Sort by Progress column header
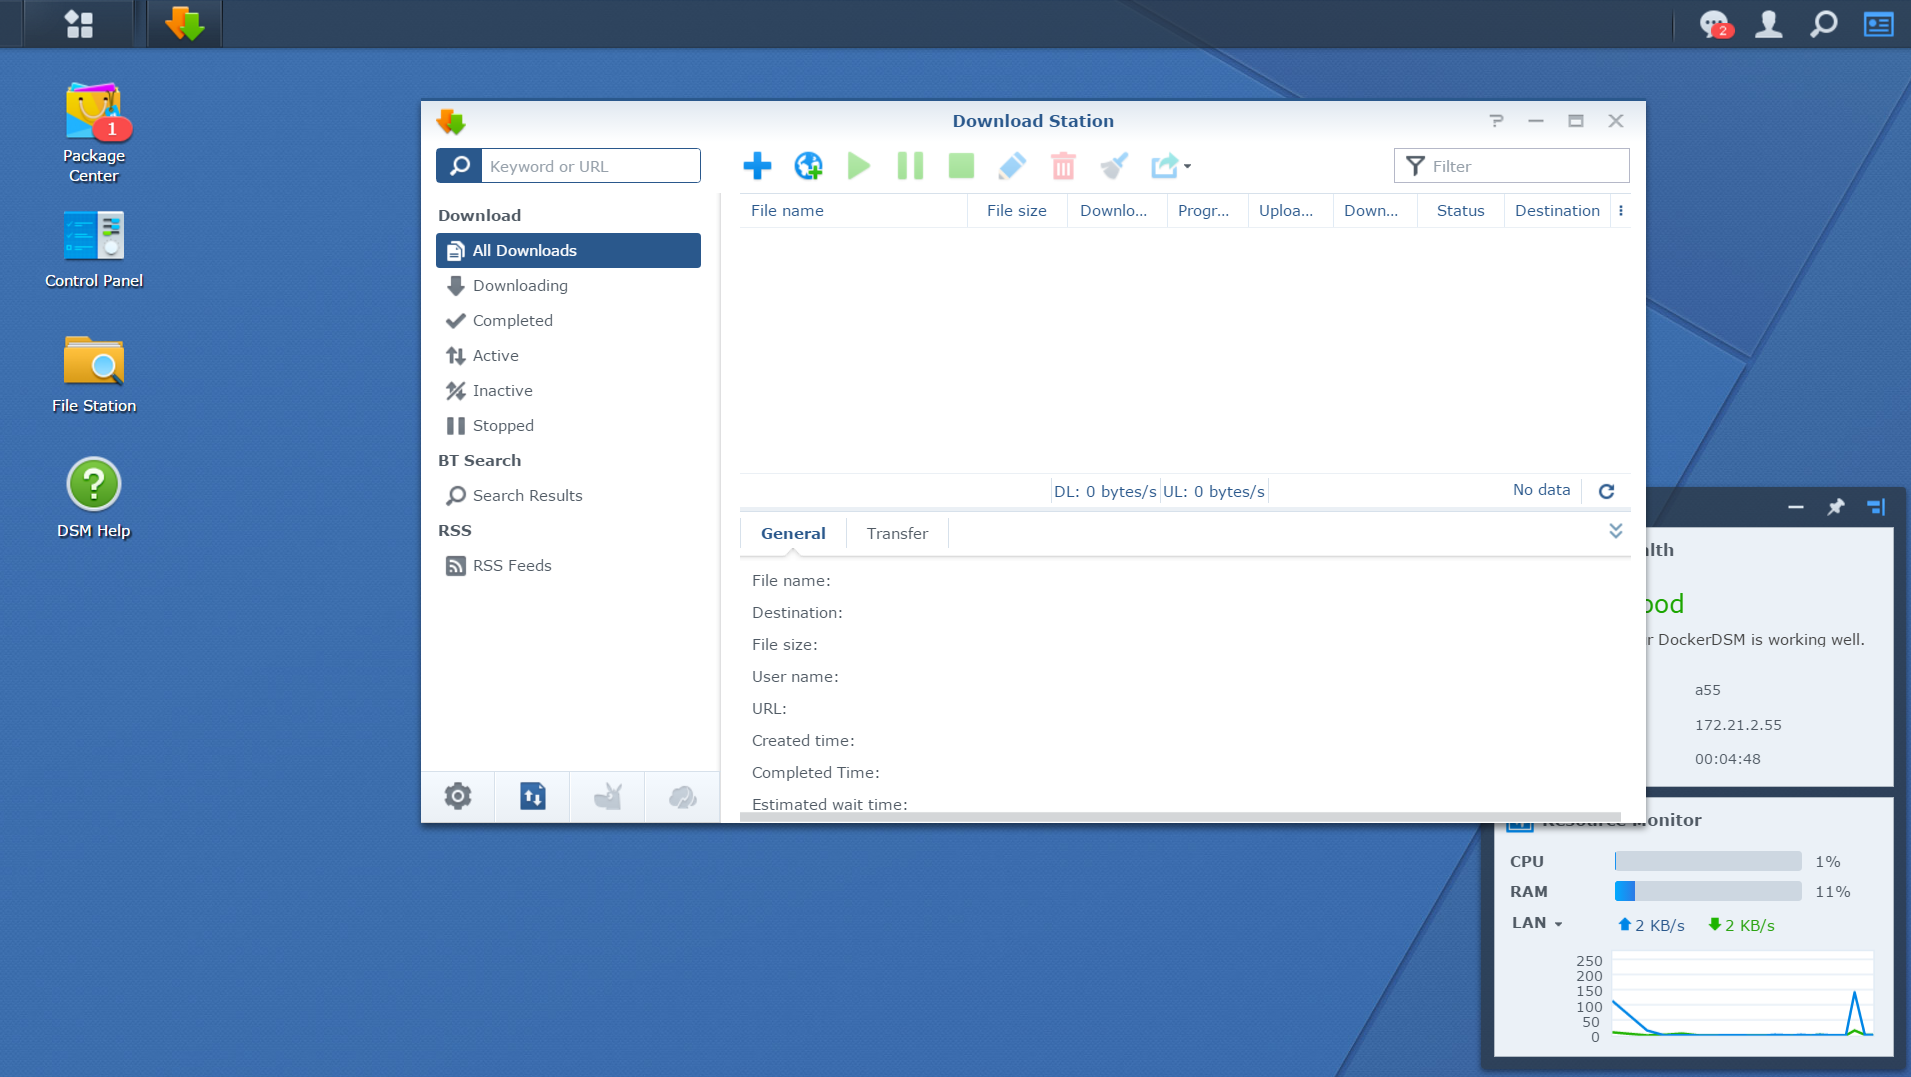This screenshot has width=1911, height=1077. coord(1208,211)
